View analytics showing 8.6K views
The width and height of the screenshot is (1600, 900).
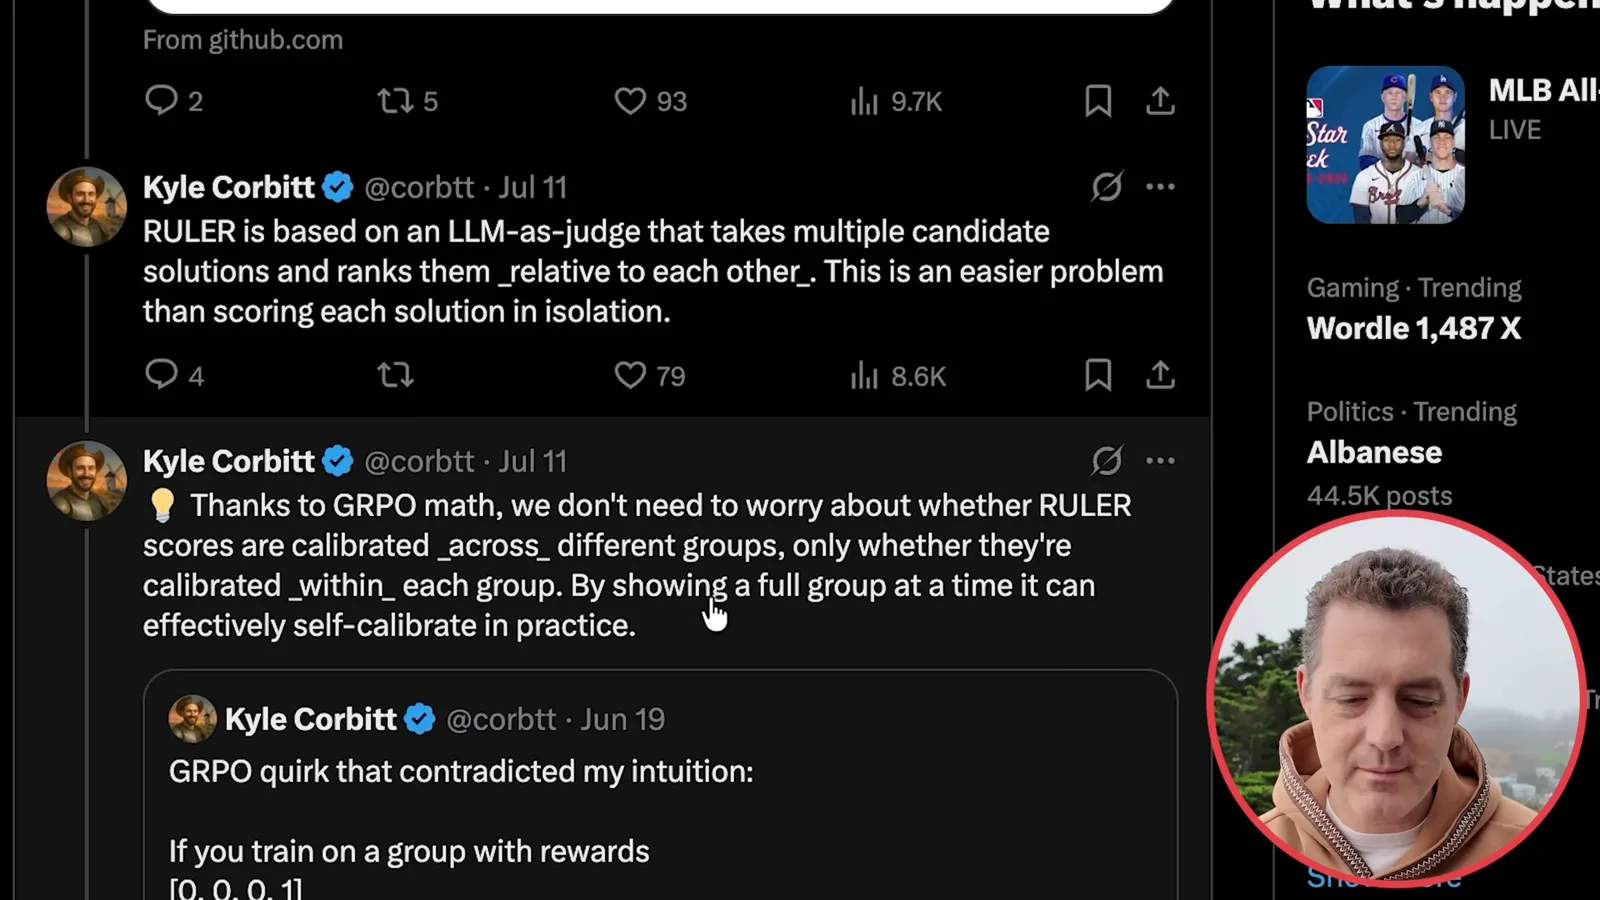click(x=897, y=375)
